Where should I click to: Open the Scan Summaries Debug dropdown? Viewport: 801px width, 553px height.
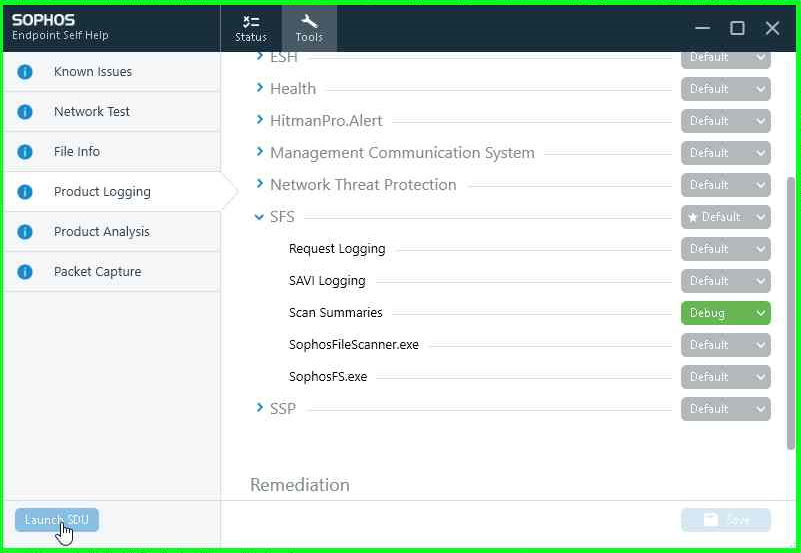(725, 313)
